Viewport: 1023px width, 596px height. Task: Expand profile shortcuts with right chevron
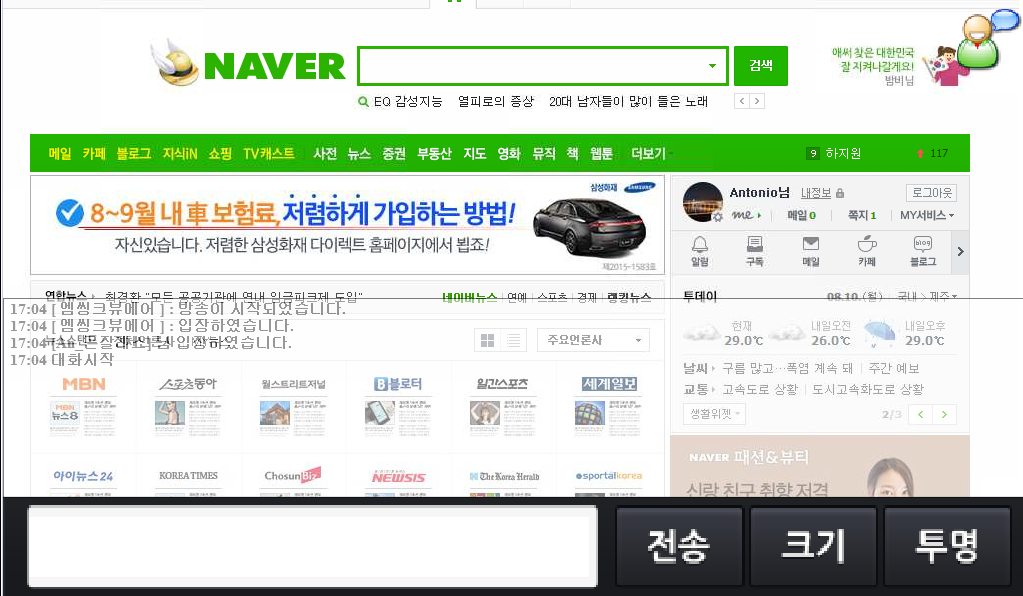(x=960, y=252)
